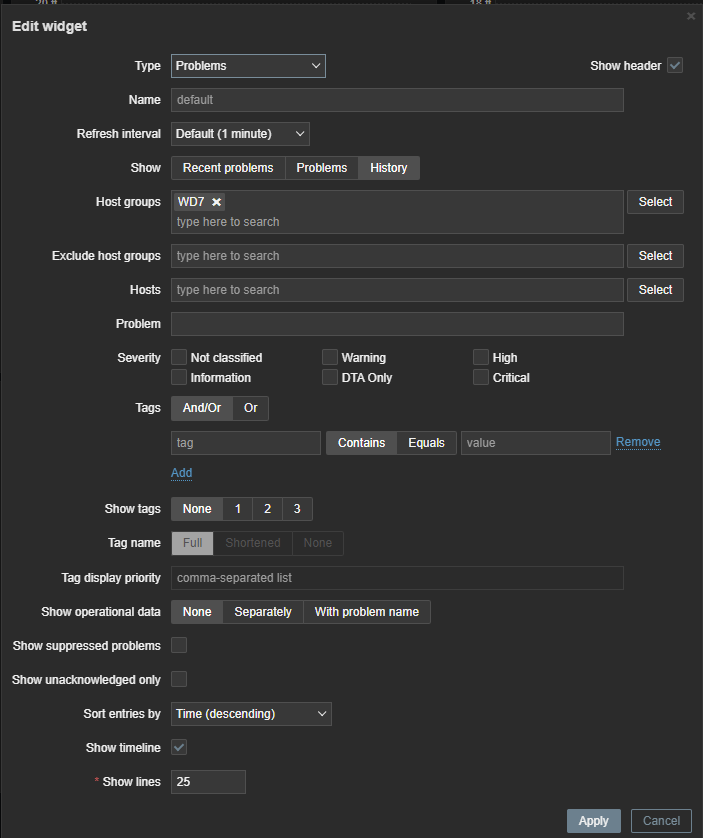
Task: Select the History show option
Action: coord(389,168)
